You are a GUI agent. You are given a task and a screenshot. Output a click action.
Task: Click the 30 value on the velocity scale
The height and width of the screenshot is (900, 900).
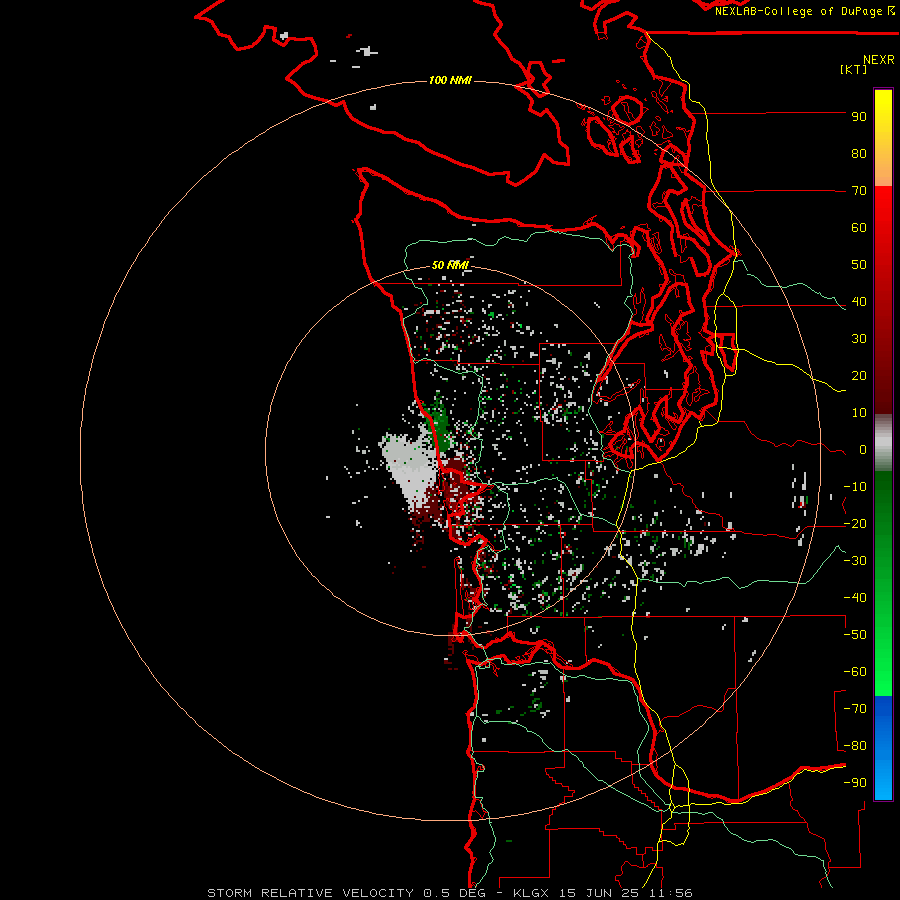click(859, 339)
